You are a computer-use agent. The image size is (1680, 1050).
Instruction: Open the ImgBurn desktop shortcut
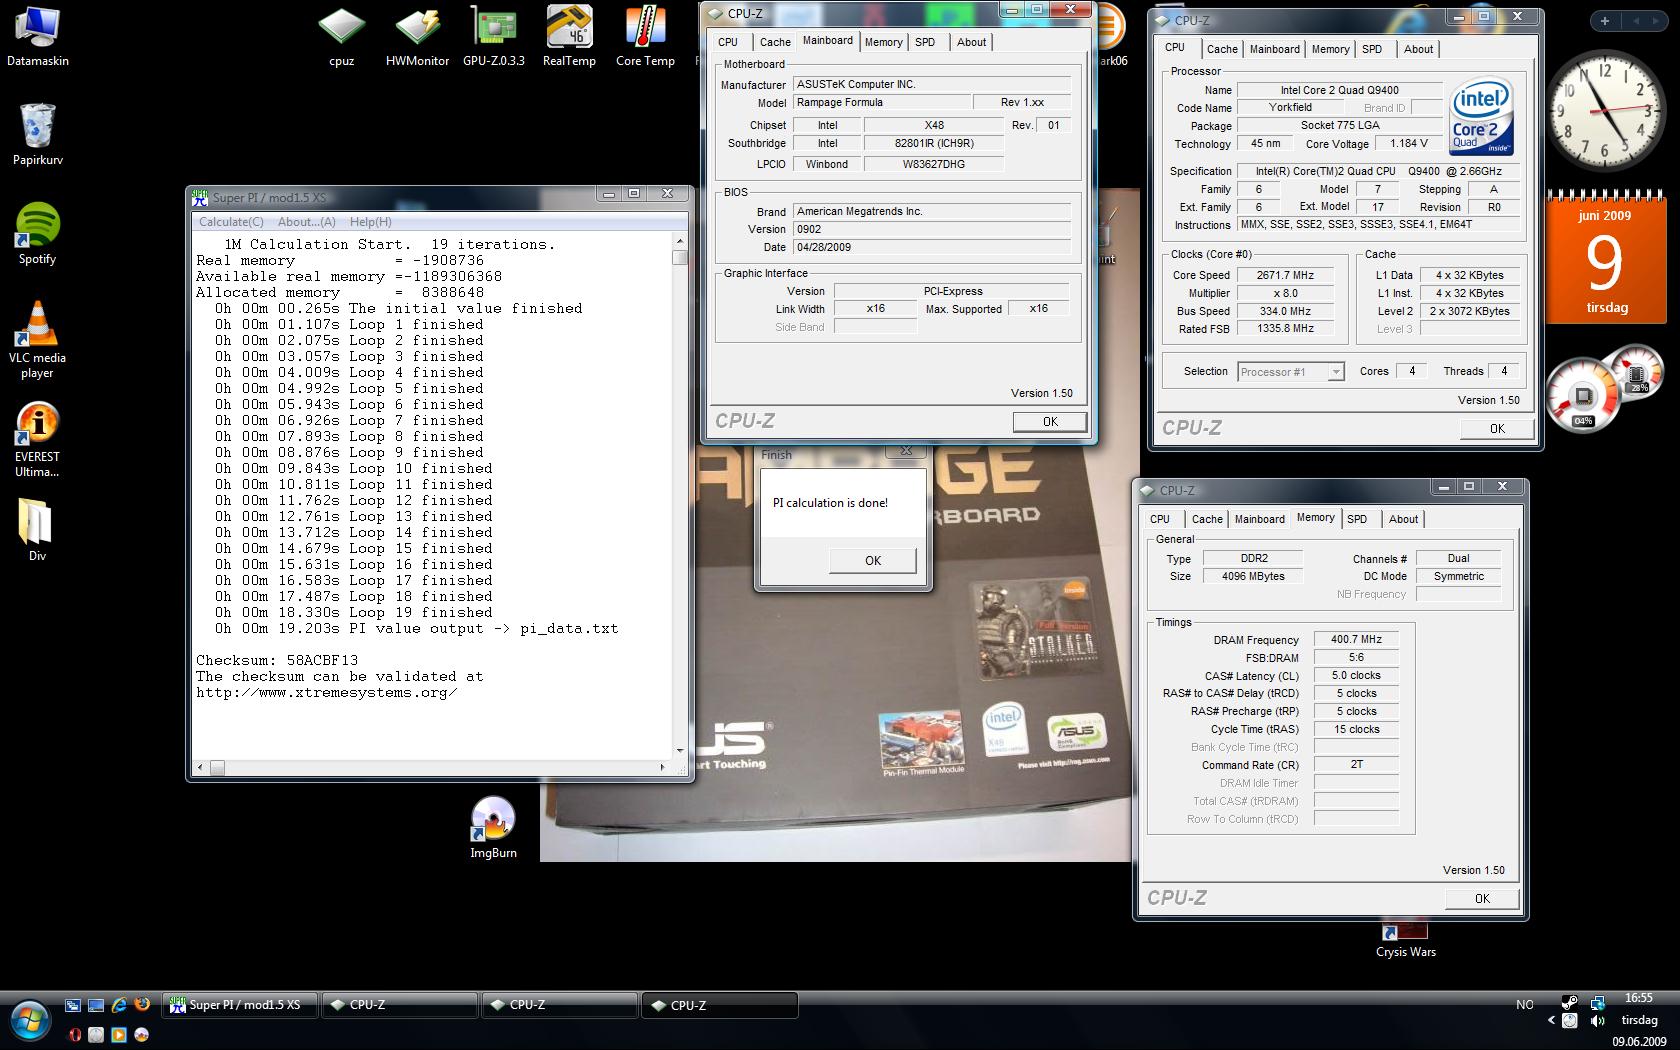point(493,828)
